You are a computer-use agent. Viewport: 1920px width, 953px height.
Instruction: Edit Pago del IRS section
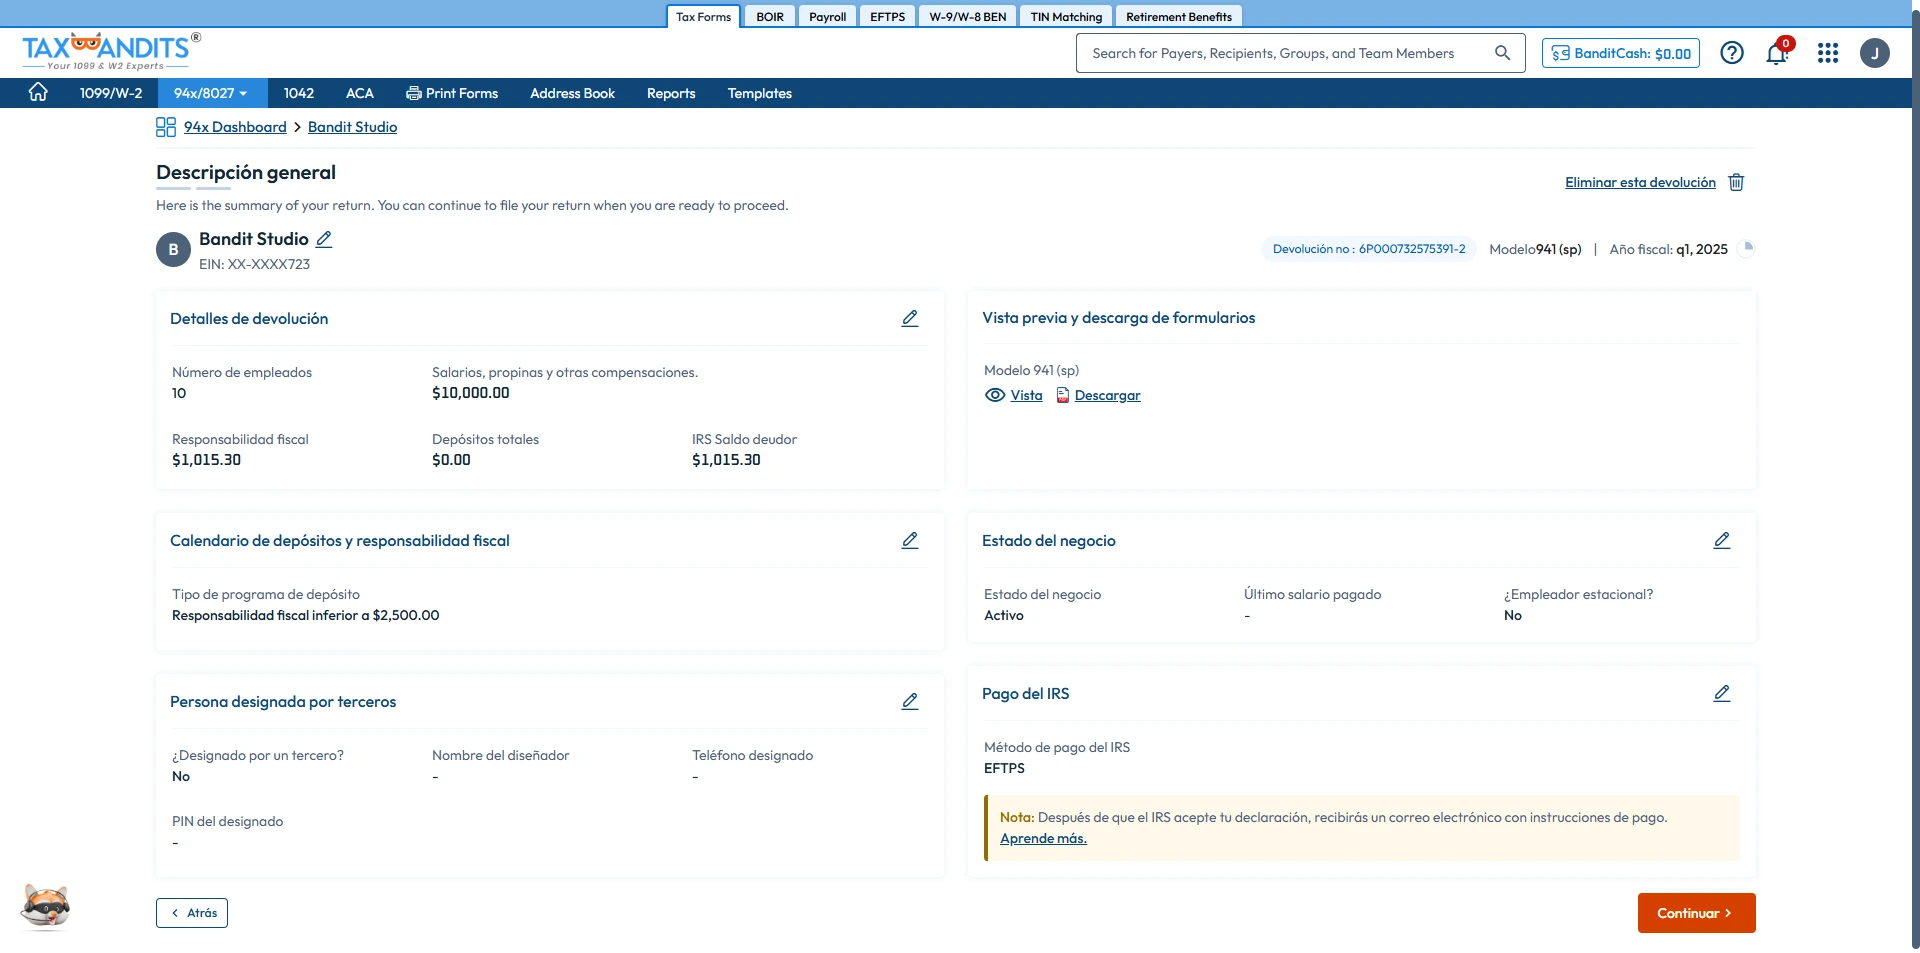1722,693
